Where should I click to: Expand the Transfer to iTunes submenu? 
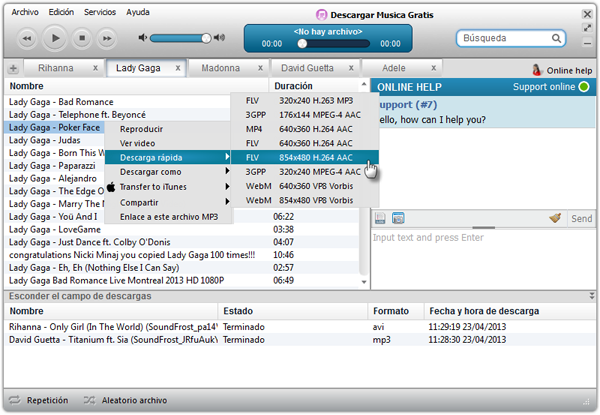point(168,187)
